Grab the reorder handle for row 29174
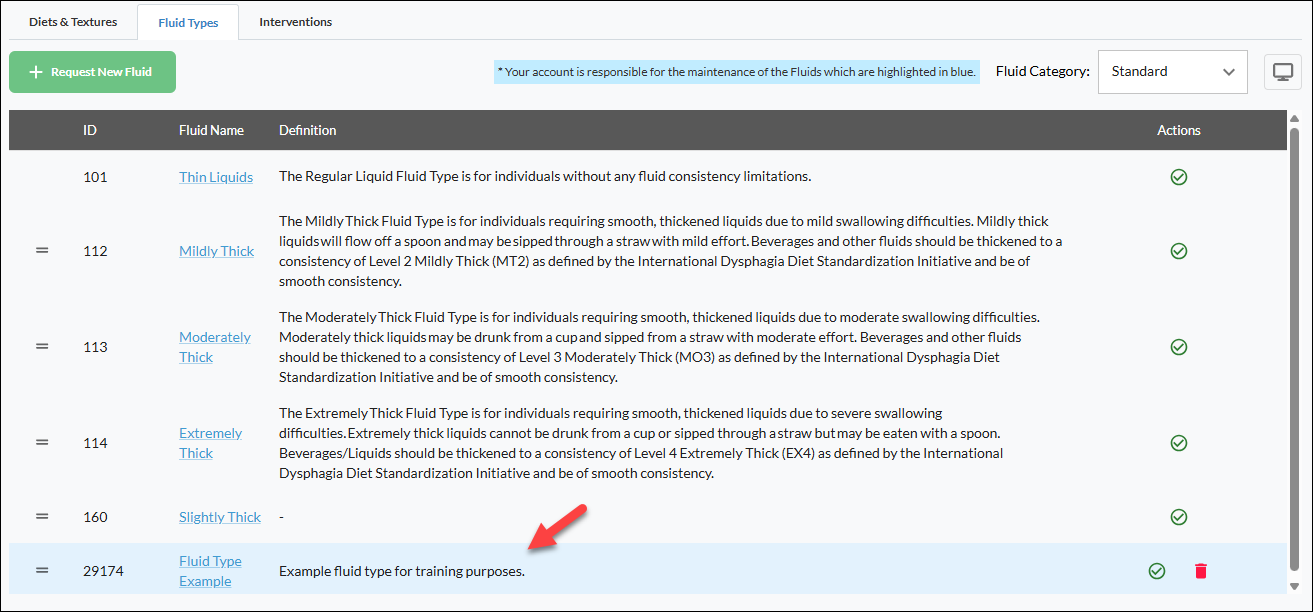This screenshot has height=612, width=1313. (42, 571)
